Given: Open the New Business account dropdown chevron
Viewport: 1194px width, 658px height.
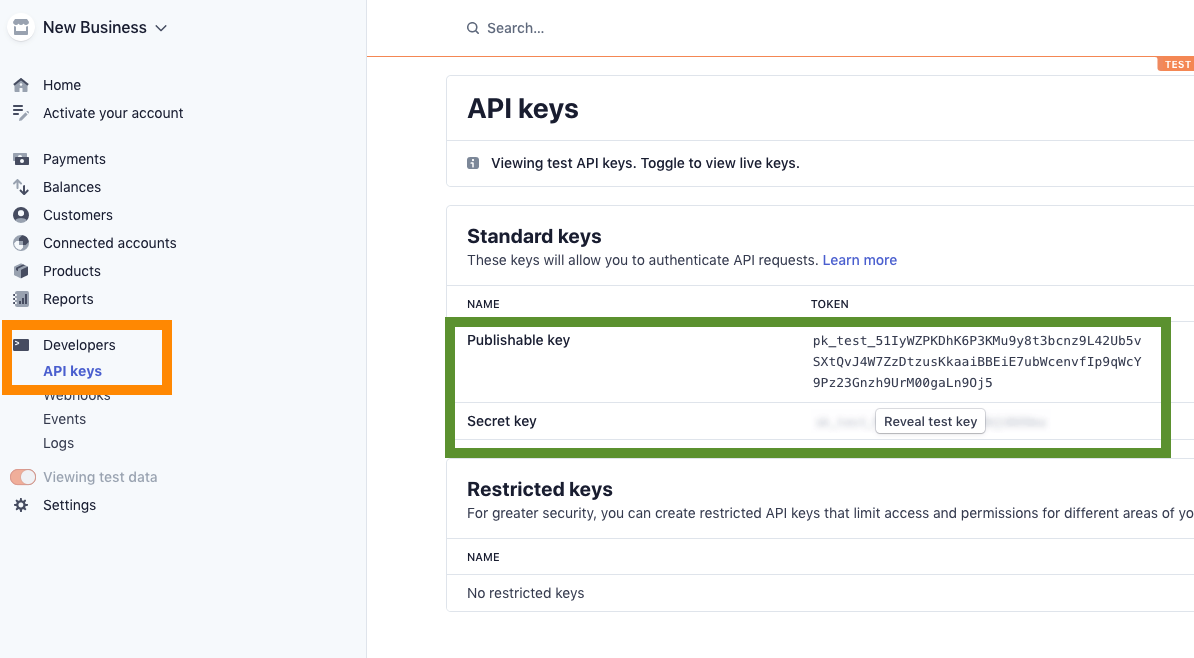Looking at the screenshot, I should [161, 28].
